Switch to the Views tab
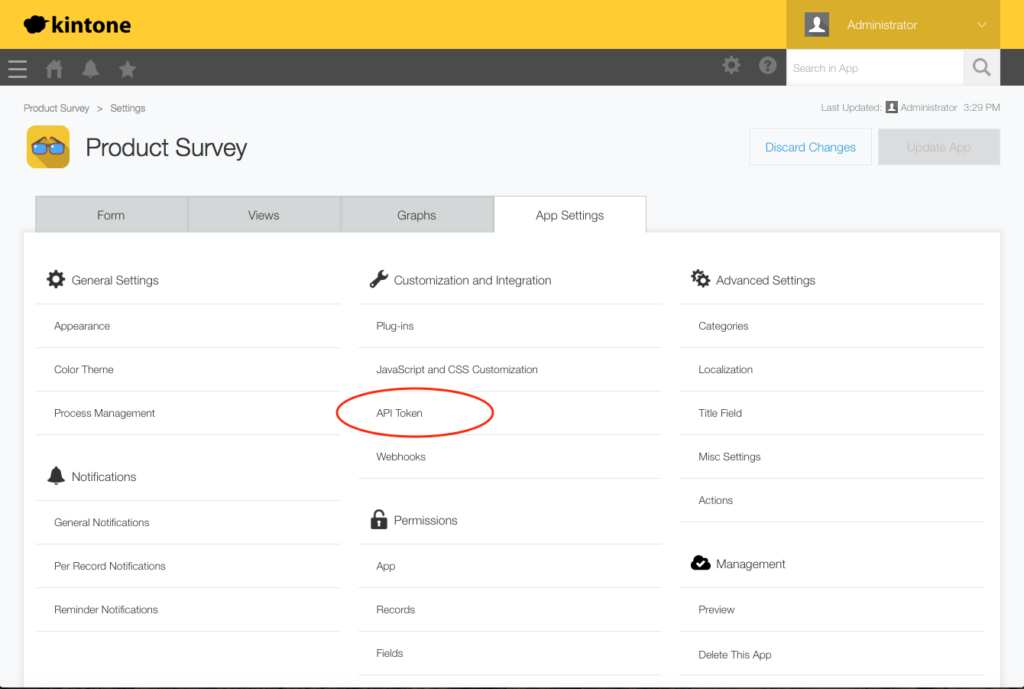Viewport: 1024px width, 689px height. (264, 215)
